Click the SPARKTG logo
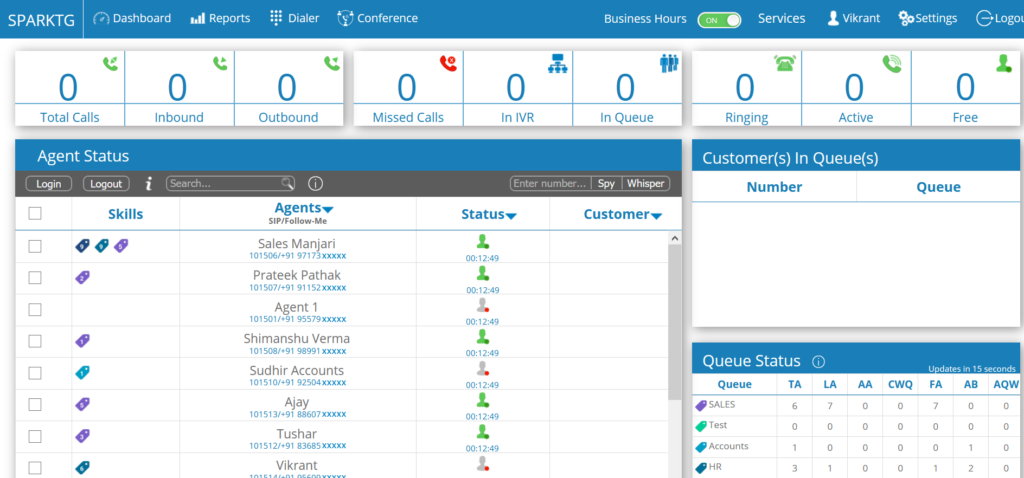The height and width of the screenshot is (478, 1024). click(42, 19)
